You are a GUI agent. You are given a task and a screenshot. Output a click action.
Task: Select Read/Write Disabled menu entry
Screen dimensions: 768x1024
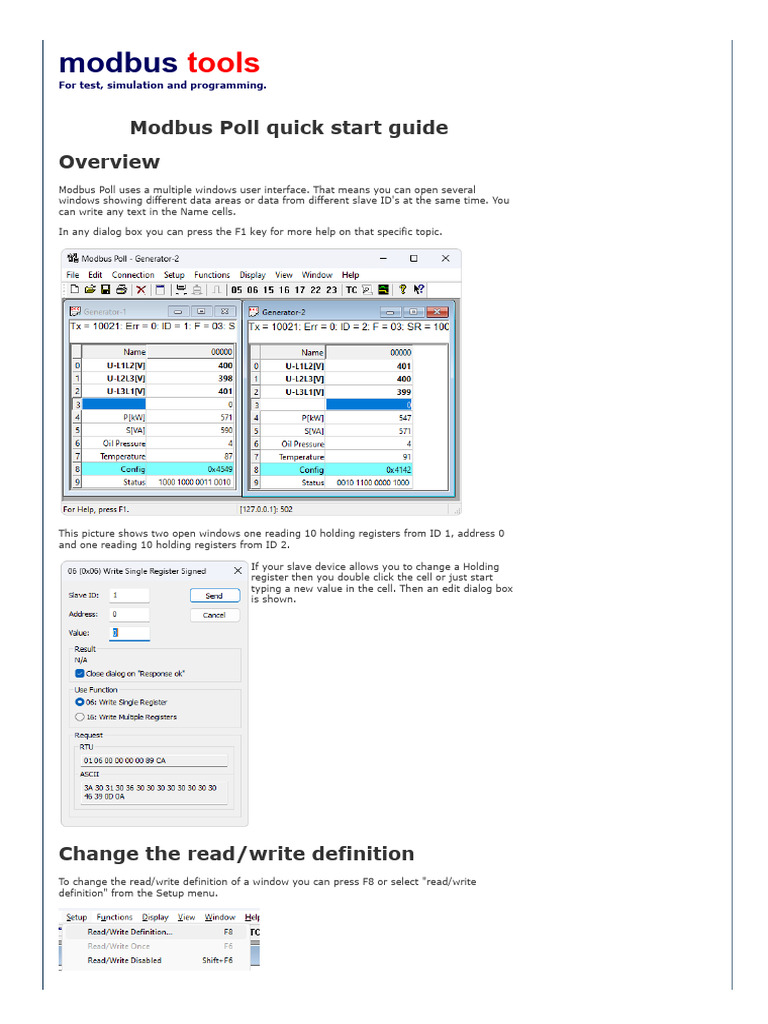[157, 960]
